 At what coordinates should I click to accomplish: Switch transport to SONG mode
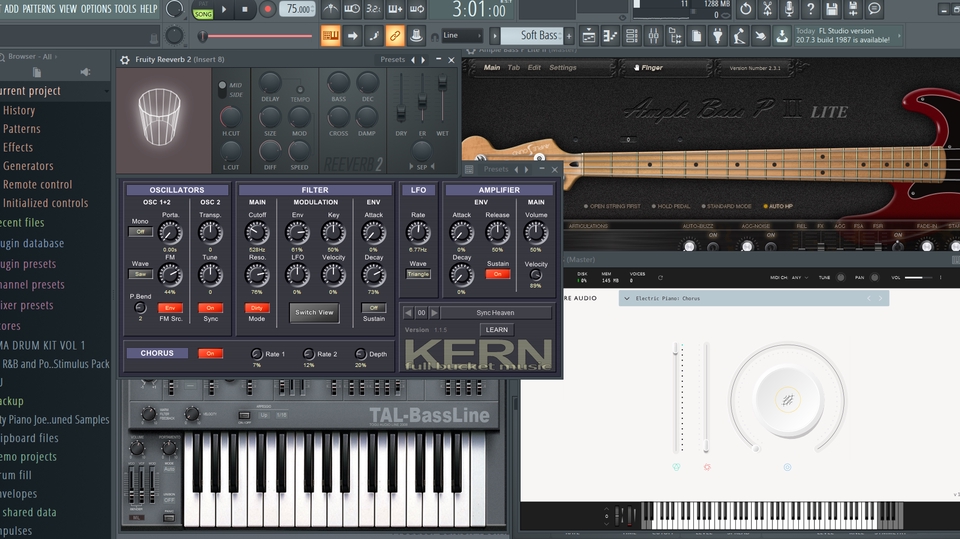(x=203, y=13)
